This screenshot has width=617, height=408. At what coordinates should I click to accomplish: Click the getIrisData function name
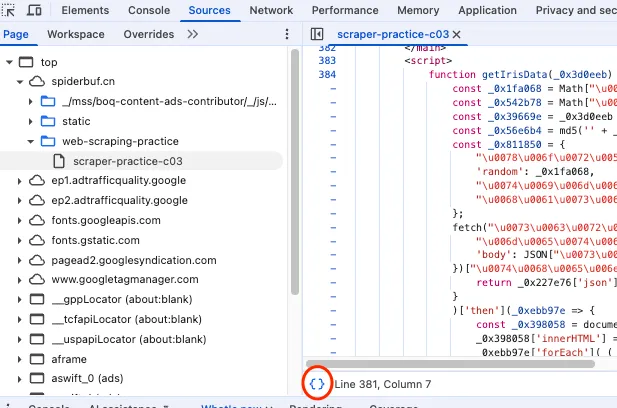click(514, 74)
